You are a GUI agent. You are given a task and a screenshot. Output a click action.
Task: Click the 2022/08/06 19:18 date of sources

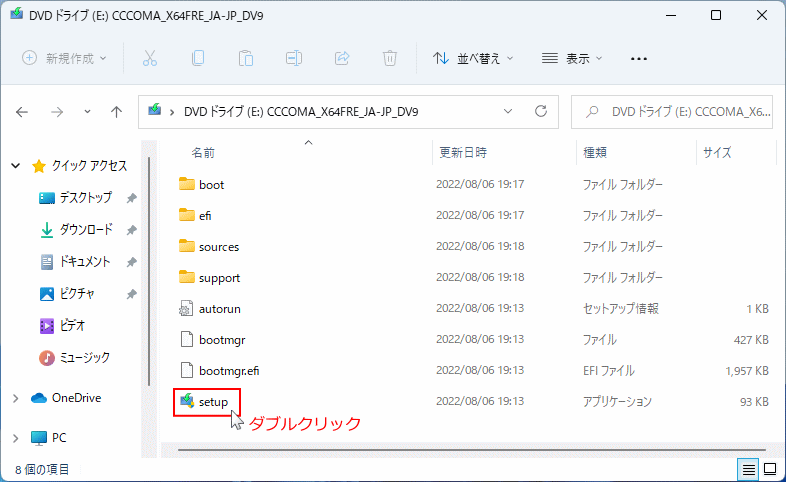(x=480, y=247)
